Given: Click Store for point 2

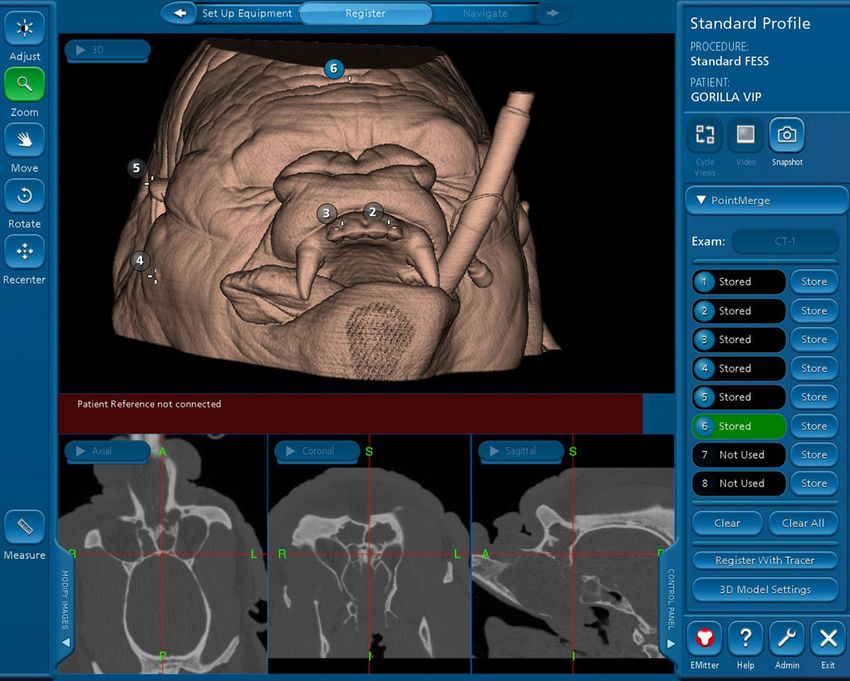Looking at the screenshot, I should coord(814,311).
